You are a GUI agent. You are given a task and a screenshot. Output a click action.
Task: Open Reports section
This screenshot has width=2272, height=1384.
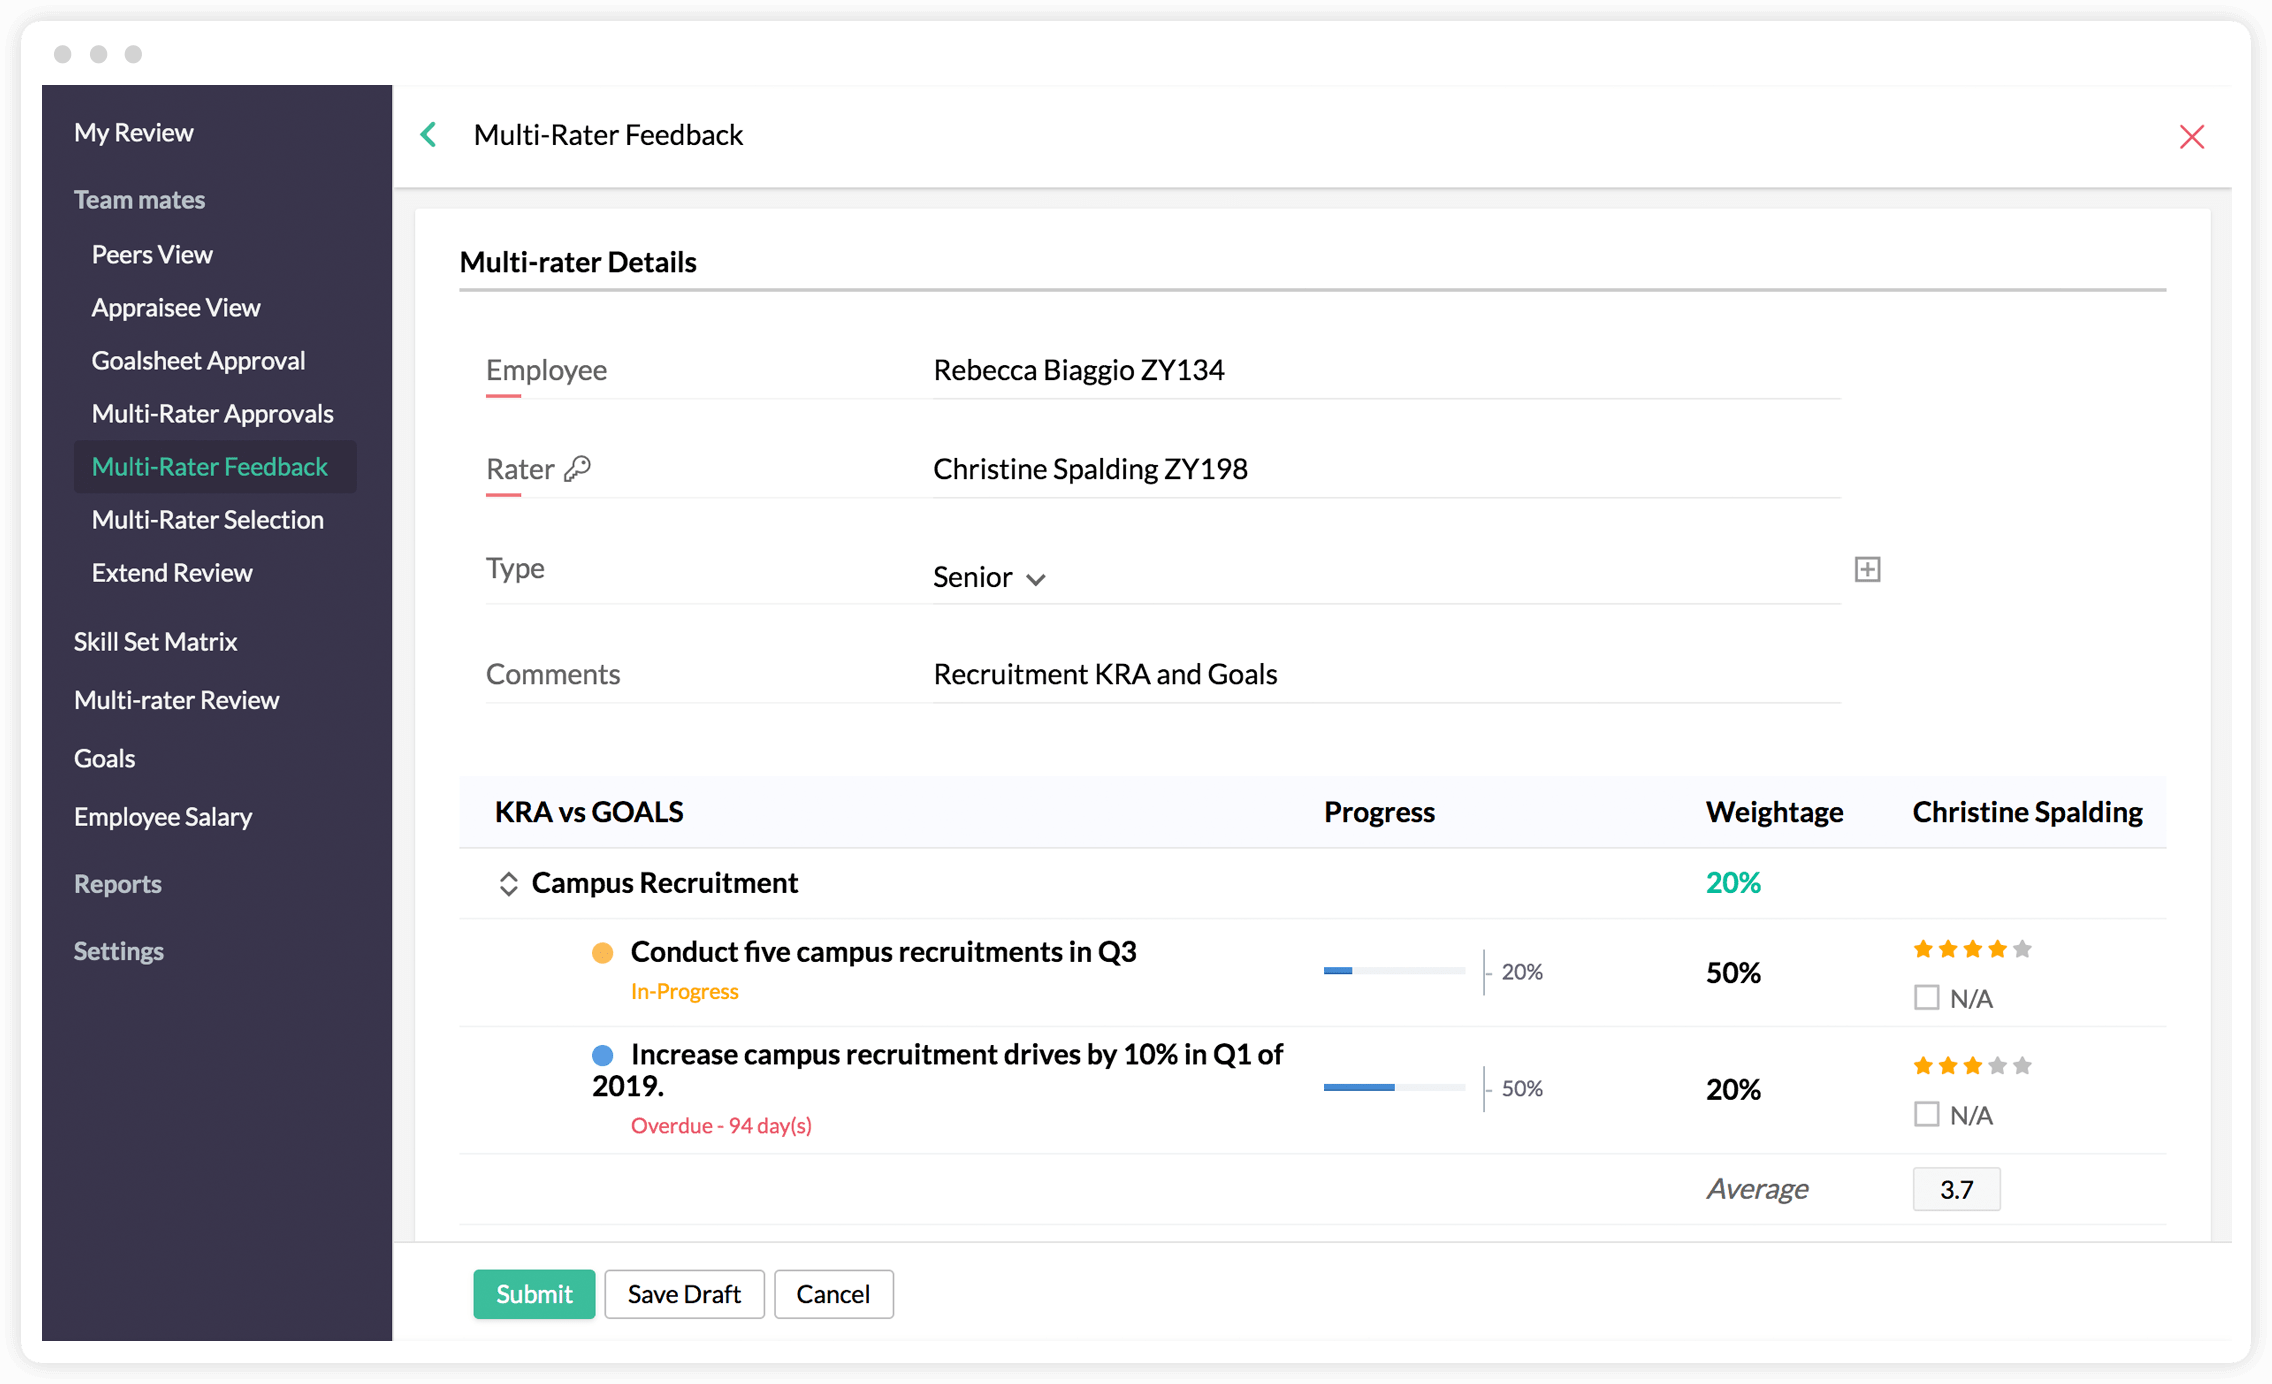coord(117,883)
